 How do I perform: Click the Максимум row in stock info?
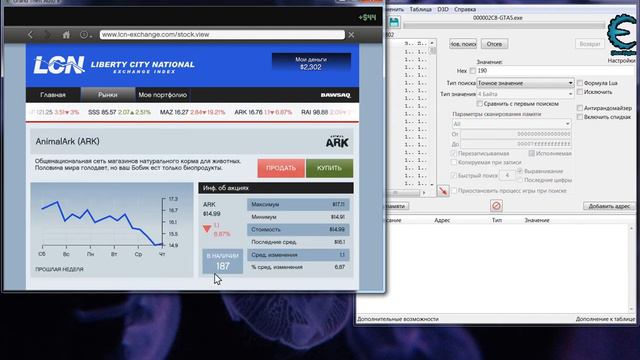click(x=298, y=204)
